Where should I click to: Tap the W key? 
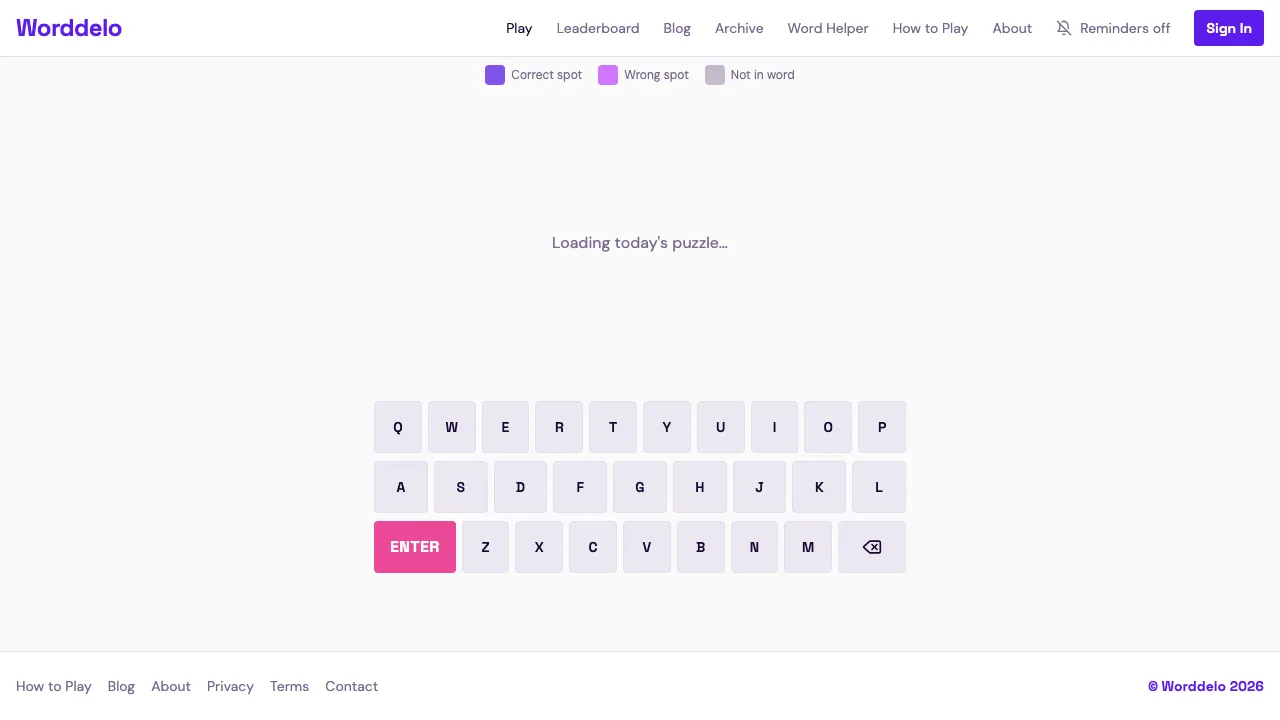click(x=452, y=427)
